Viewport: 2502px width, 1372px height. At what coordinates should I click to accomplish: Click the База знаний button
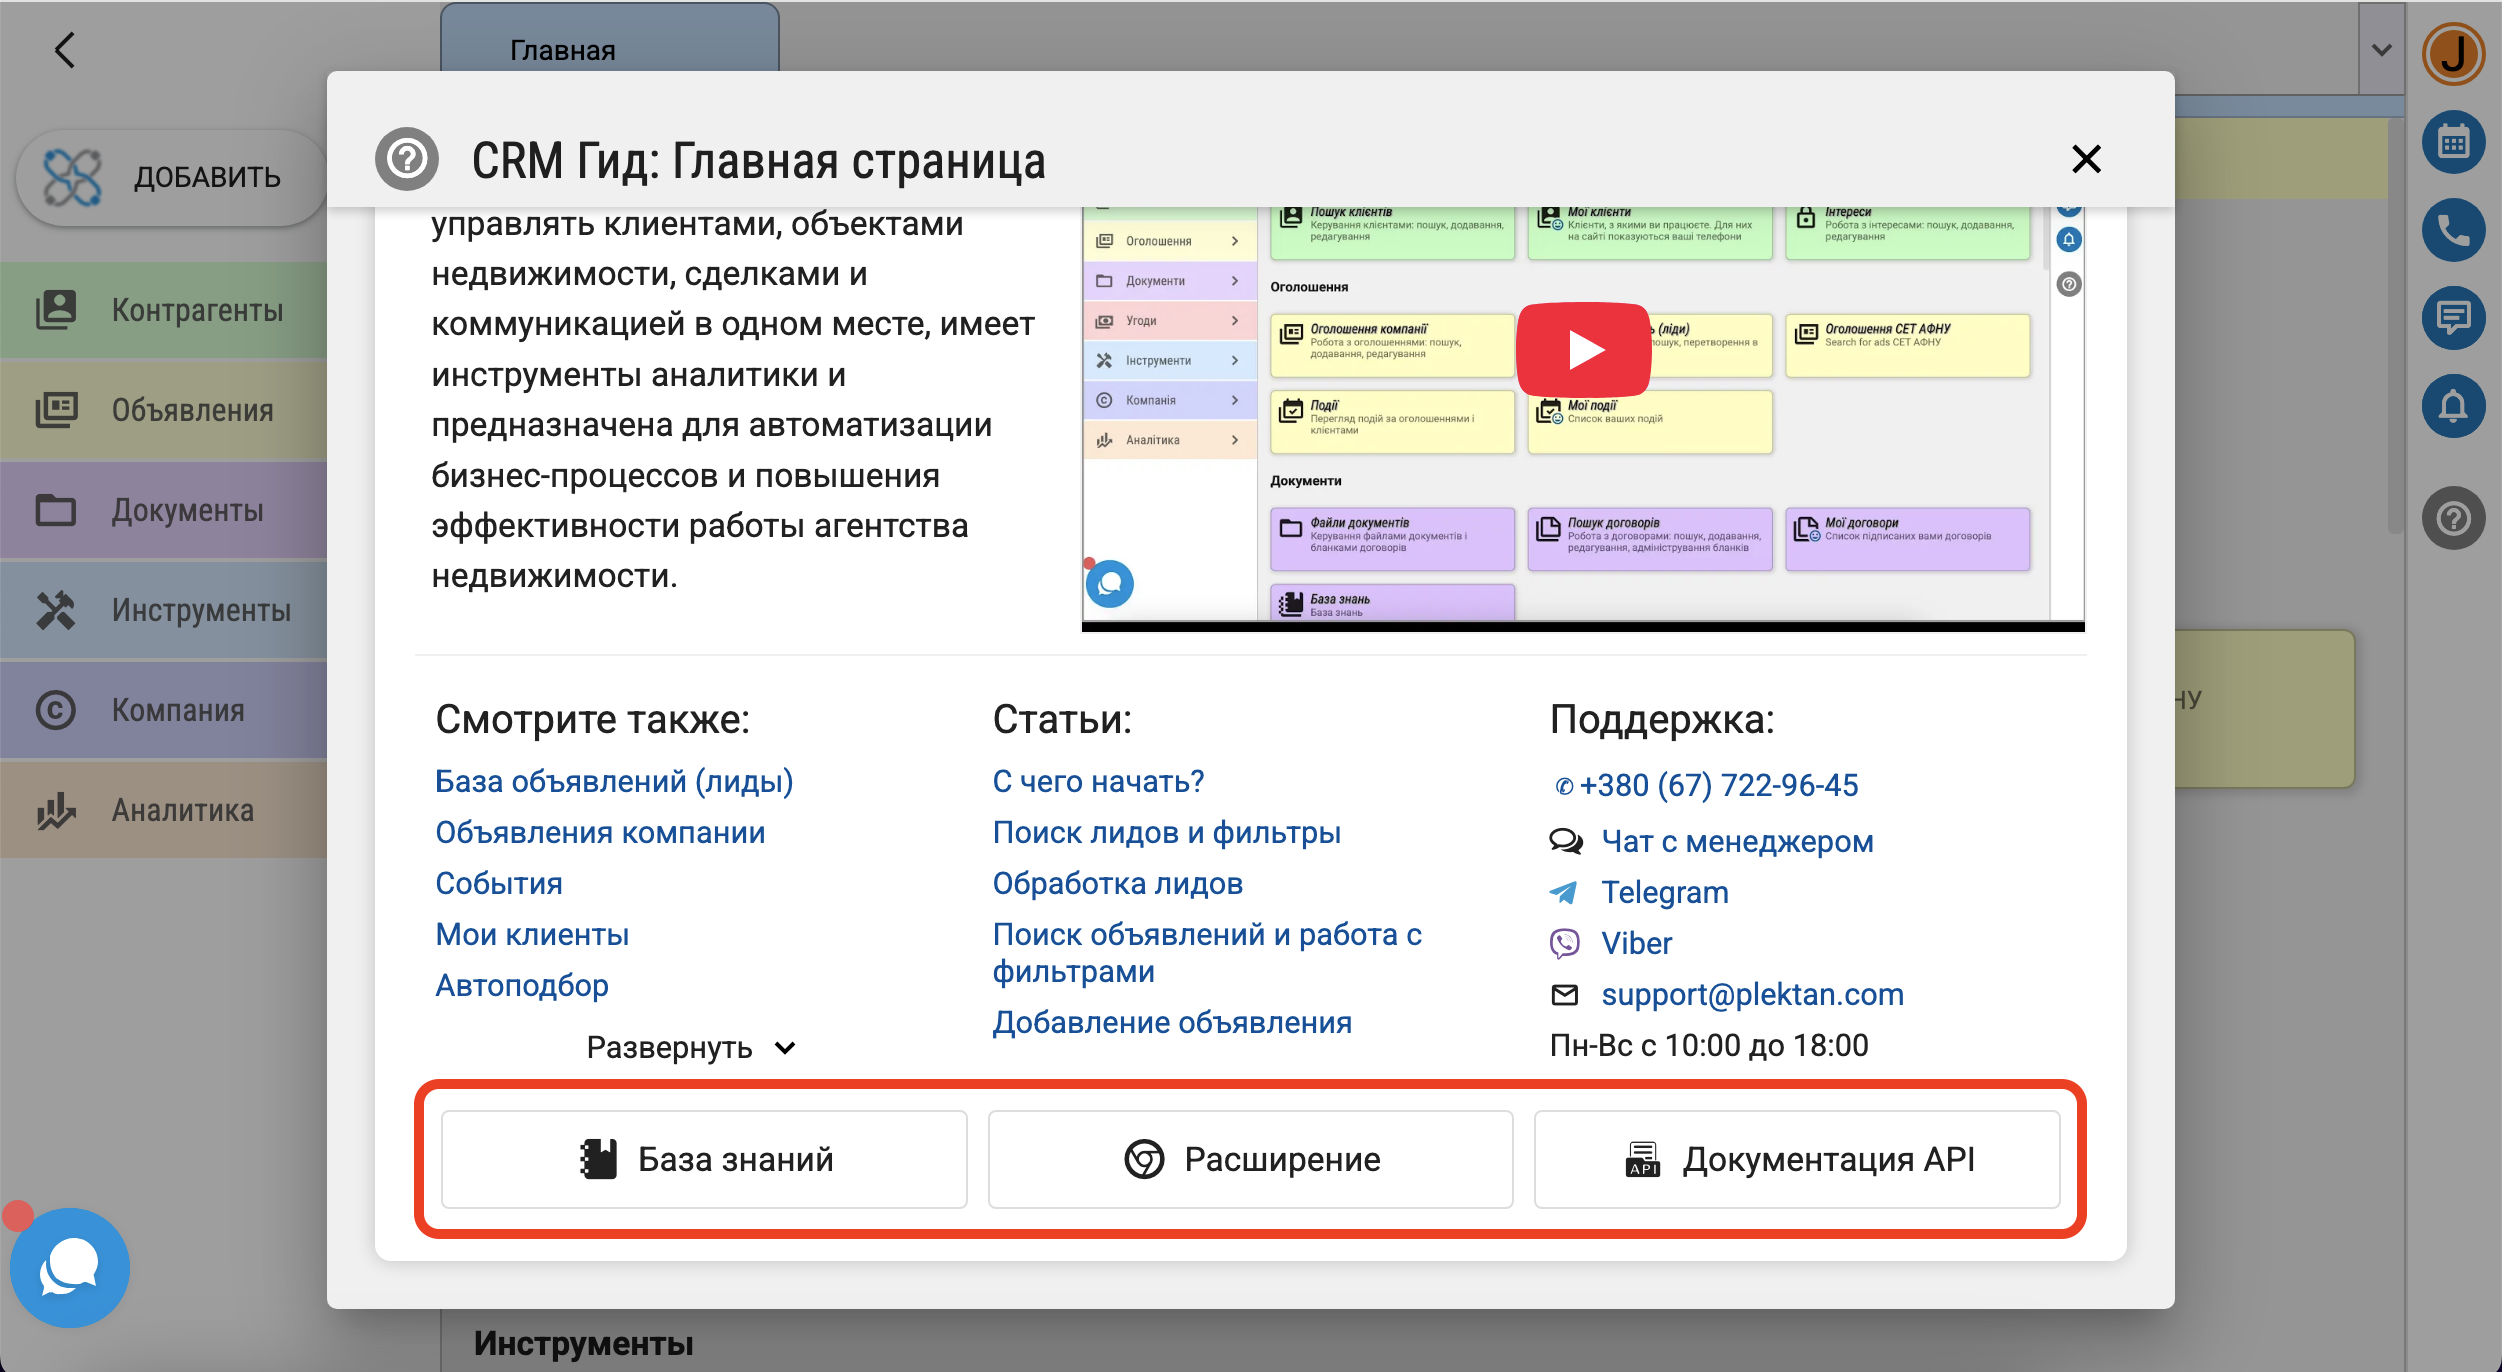coord(704,1159)
